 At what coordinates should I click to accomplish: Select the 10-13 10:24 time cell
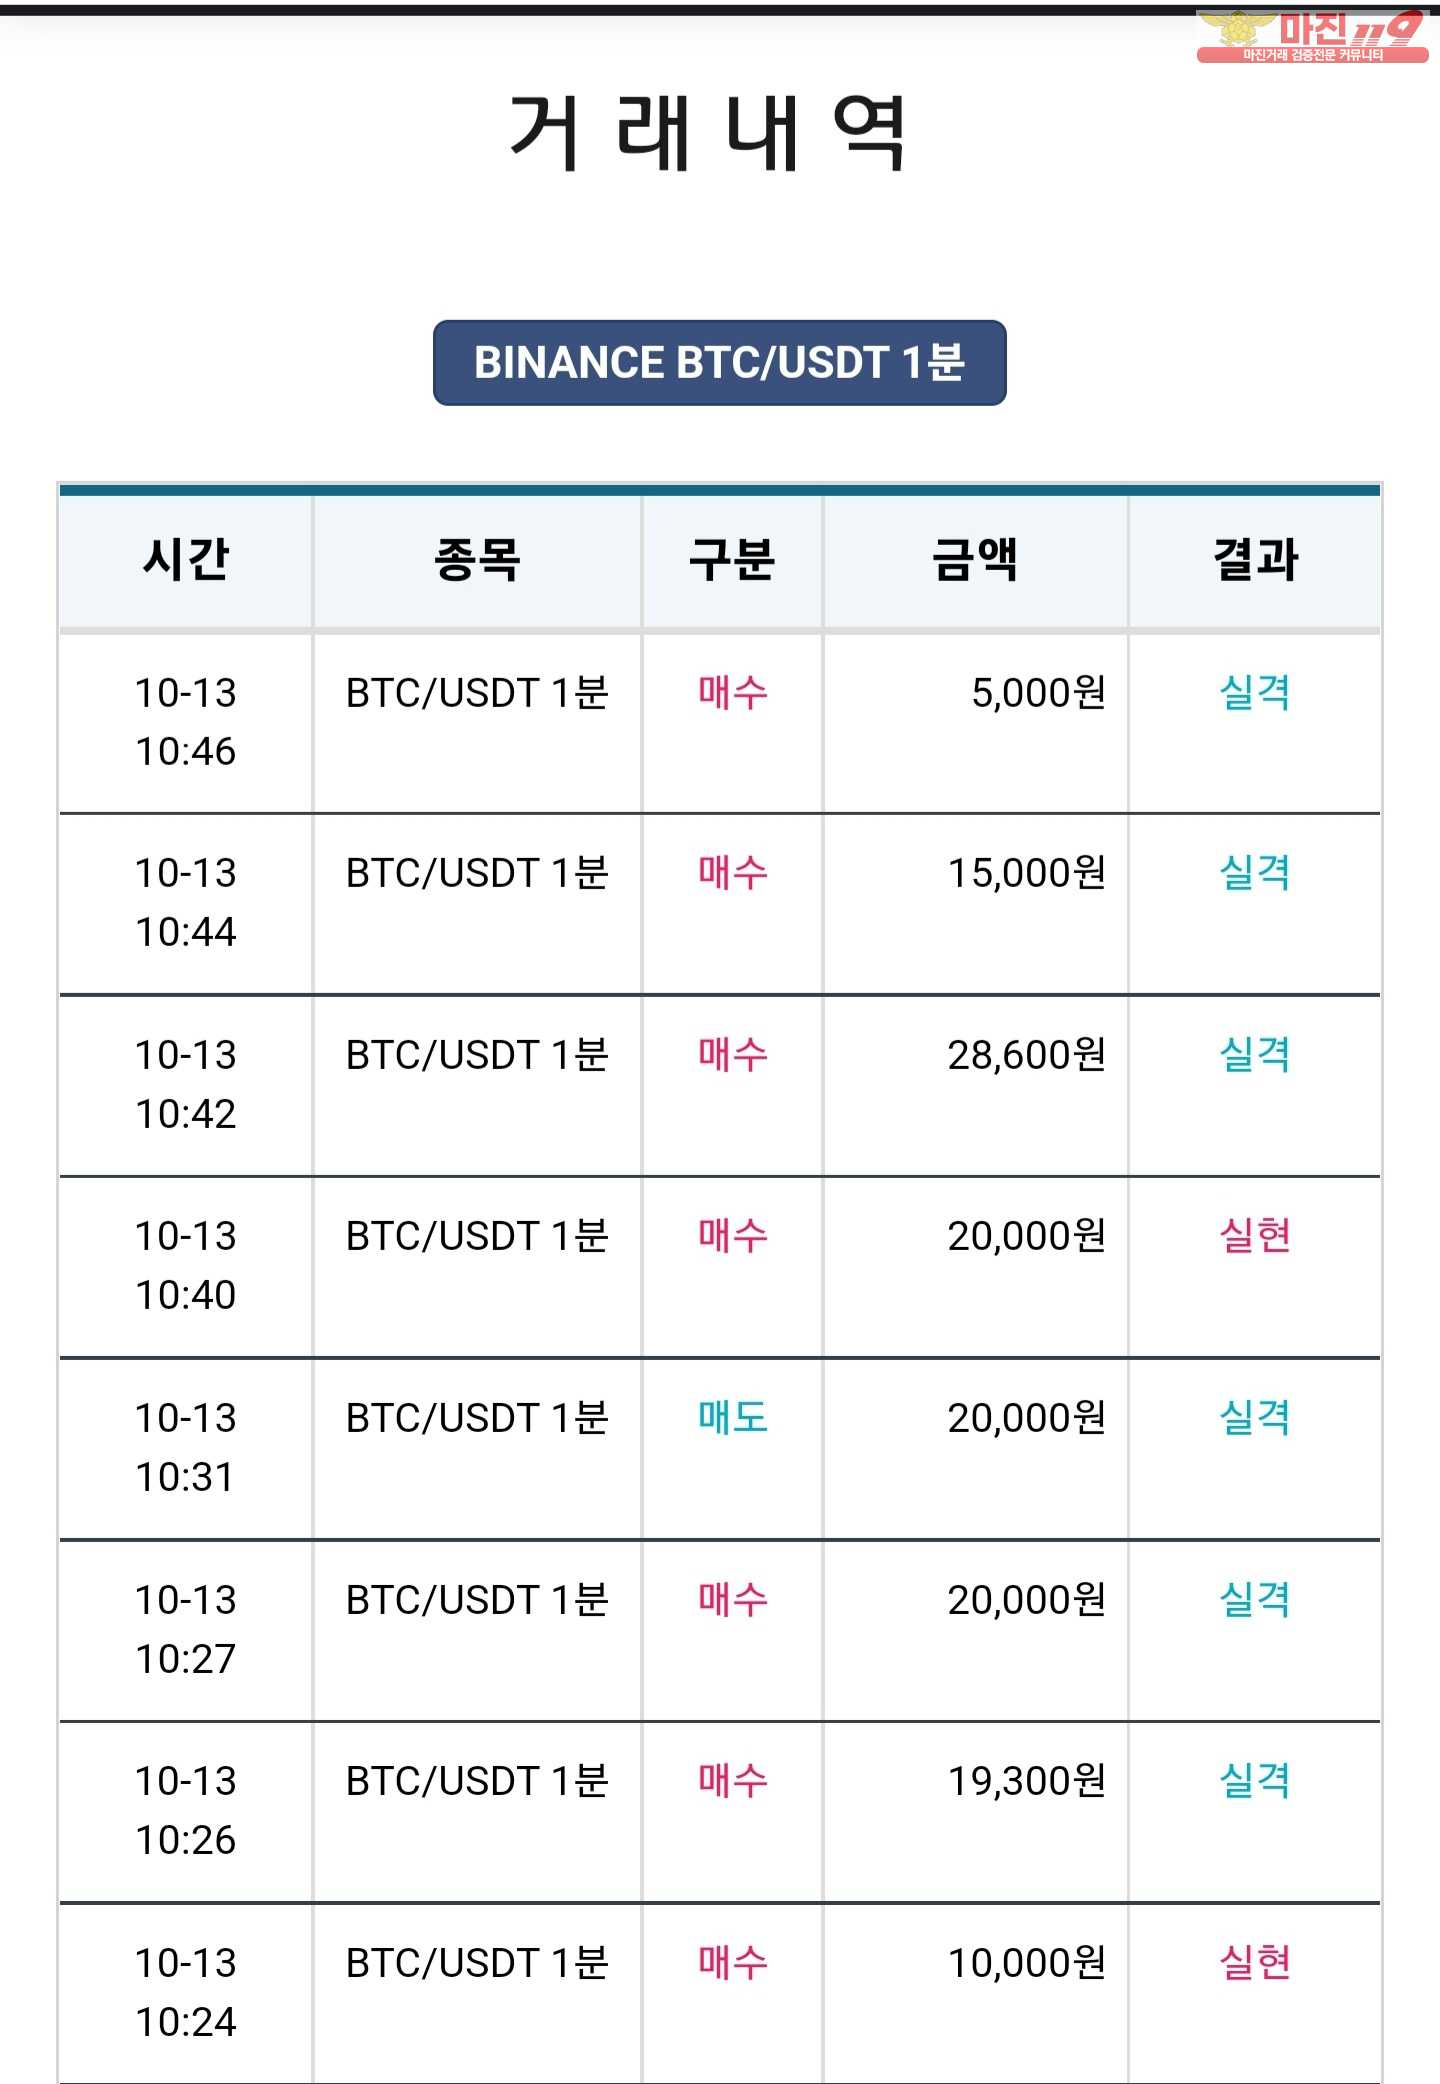(186, 1992)
